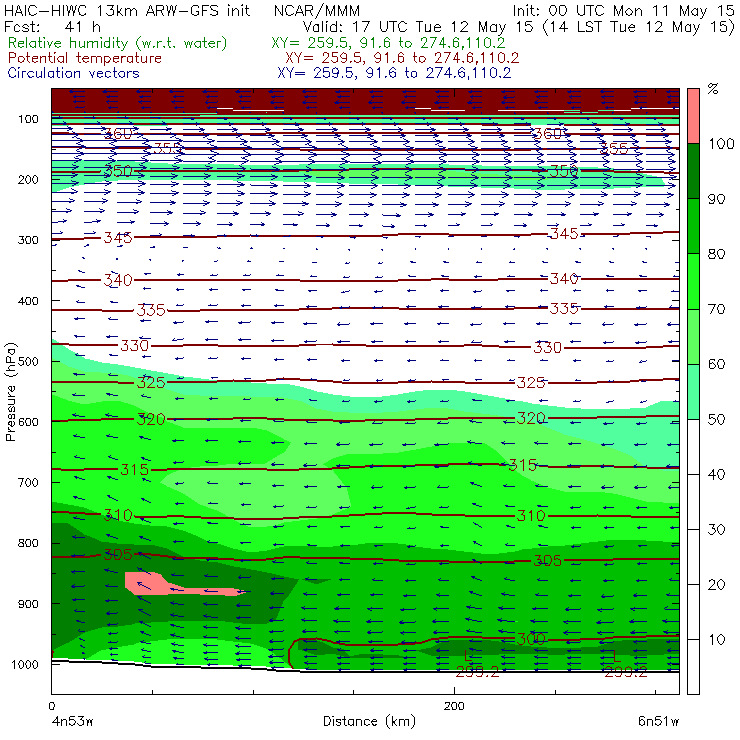Click the '300' potential temperature contour label
This screenshot has height=740, width=740.
tap(531, 639)
